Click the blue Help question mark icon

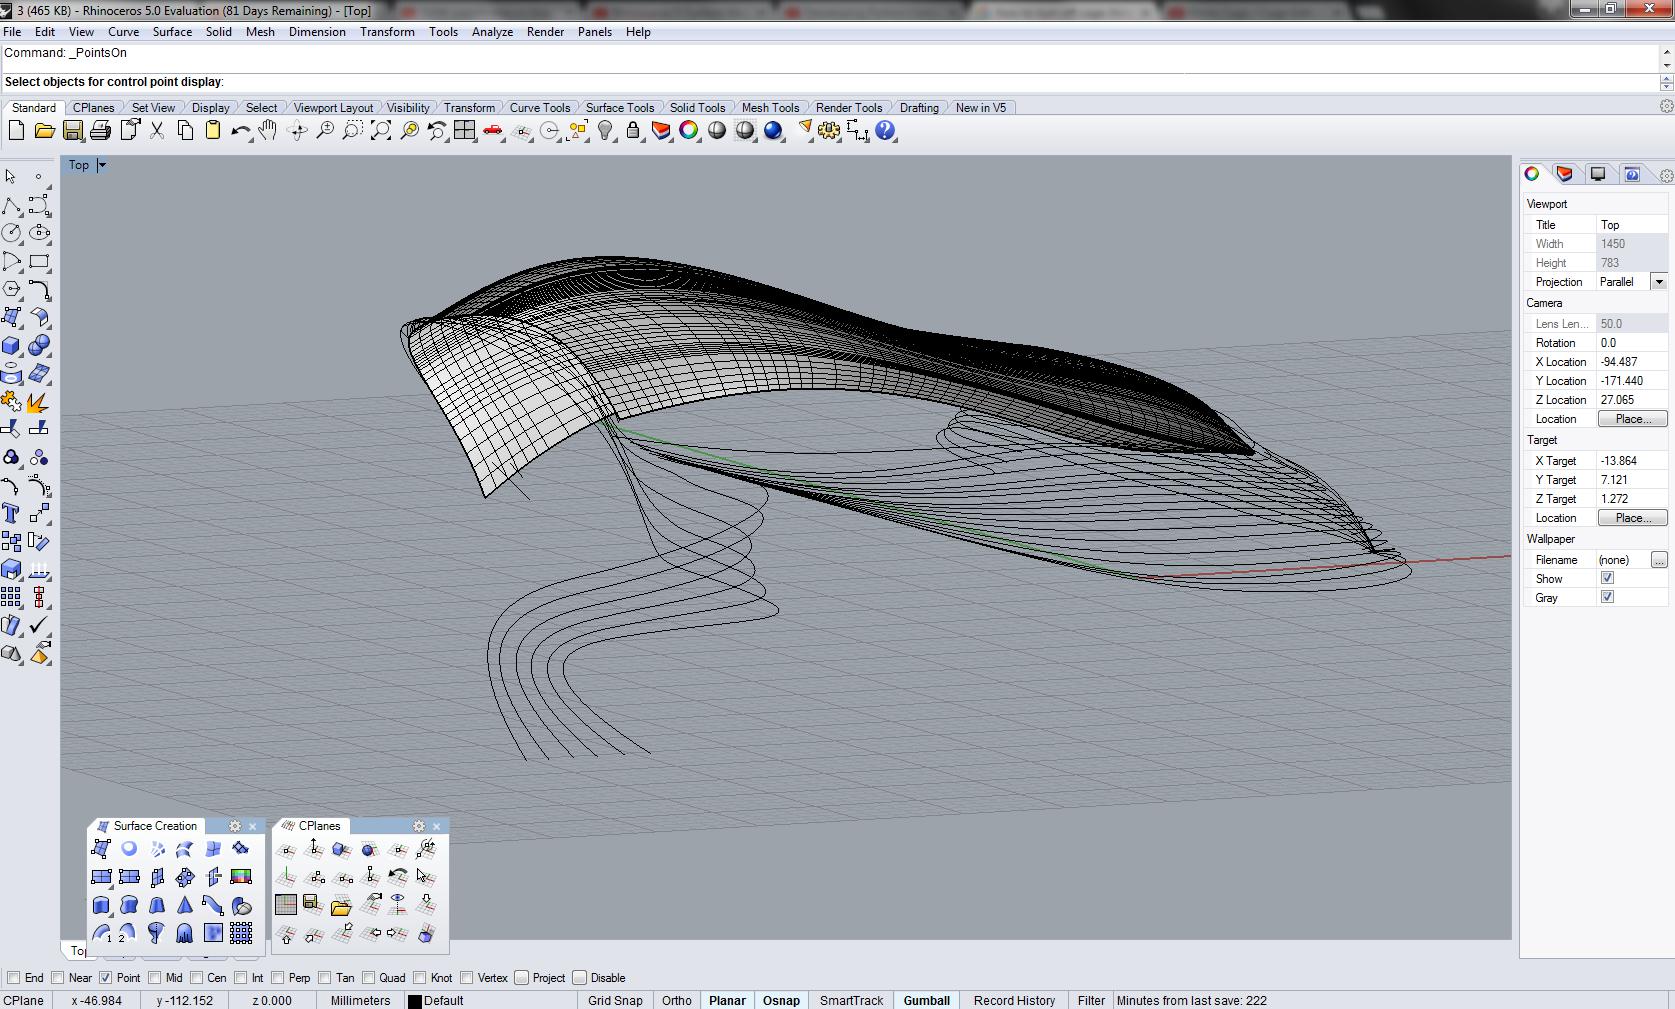(885, 131)
